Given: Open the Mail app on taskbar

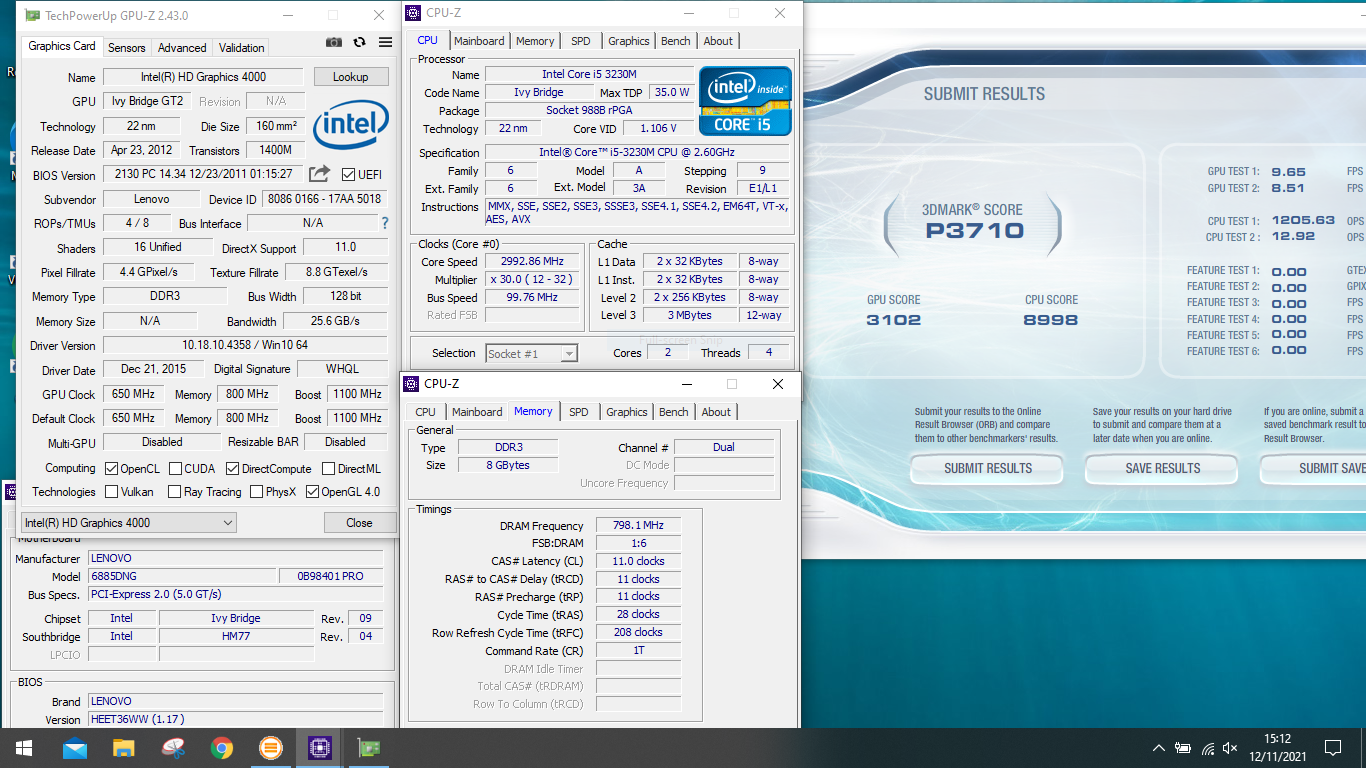Looking at the screenshot, I should [75, 748].
